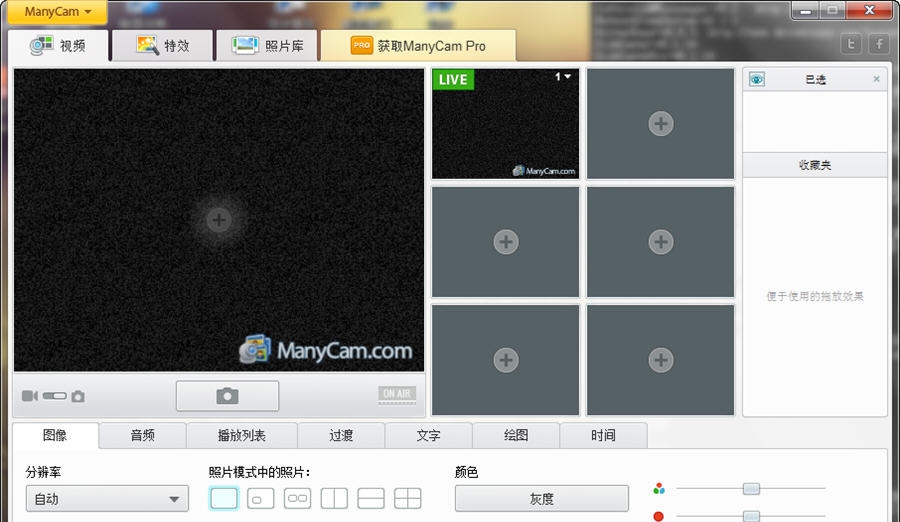
Task: Click the 灰度 grayscale button
Action: (x=541, y=498)
